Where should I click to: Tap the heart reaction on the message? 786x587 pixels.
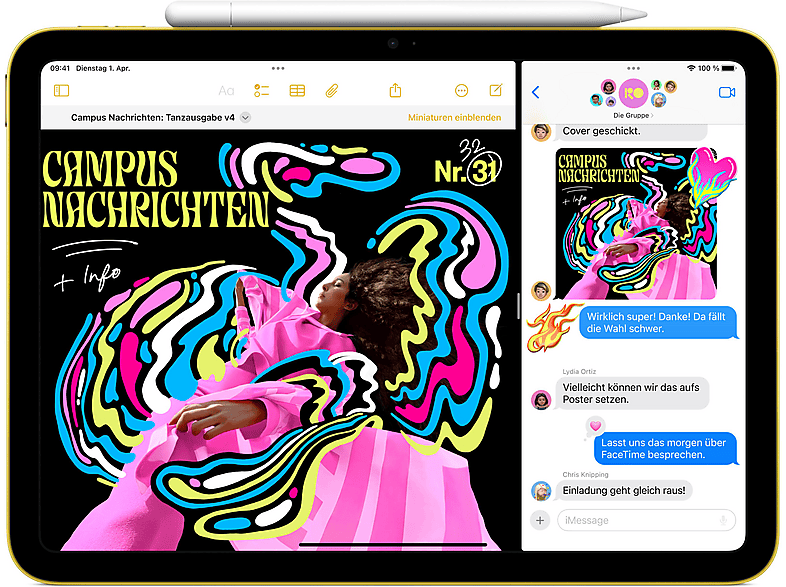pyautogui.click(x=595, y=425)
